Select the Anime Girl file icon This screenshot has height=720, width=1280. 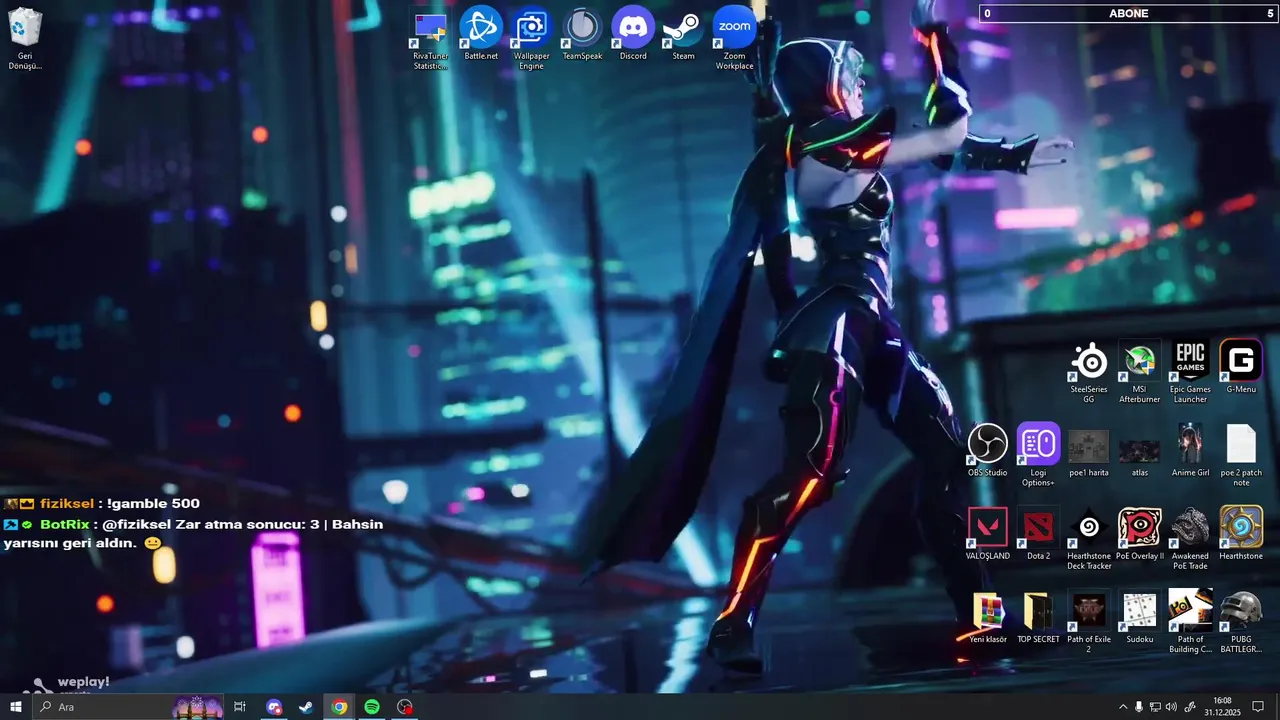1190,450
